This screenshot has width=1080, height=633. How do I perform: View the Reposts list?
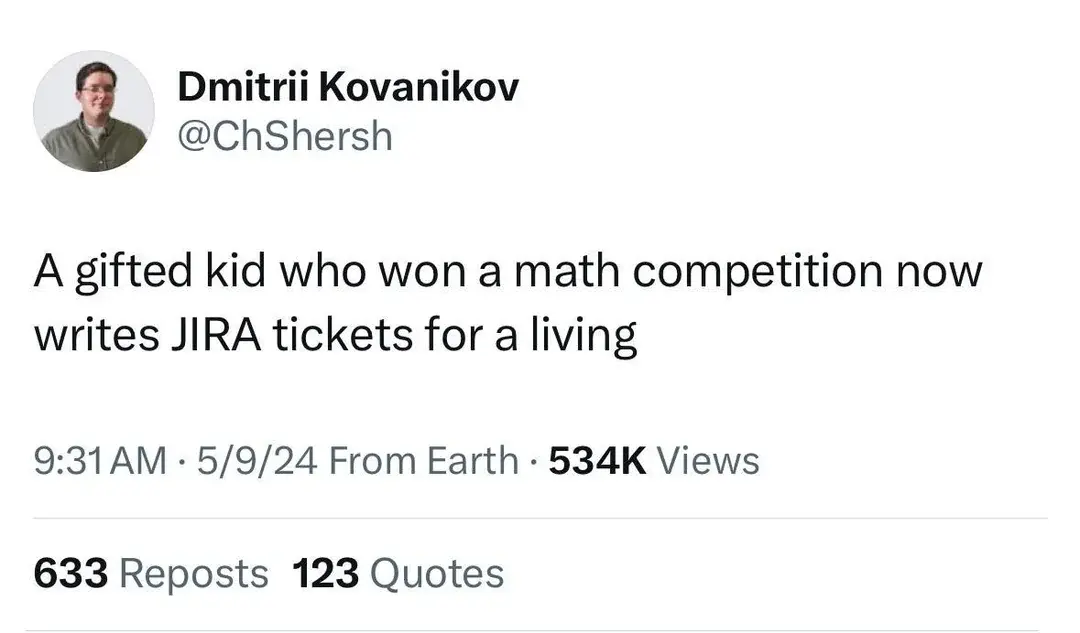(x=194, y=574)
